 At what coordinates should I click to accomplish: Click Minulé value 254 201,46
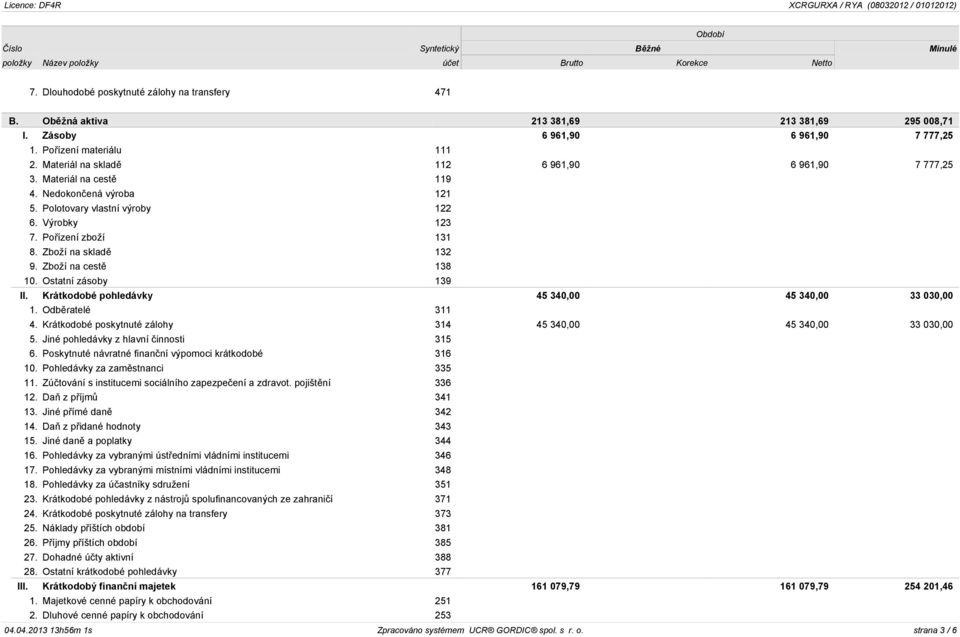[929, 586]
